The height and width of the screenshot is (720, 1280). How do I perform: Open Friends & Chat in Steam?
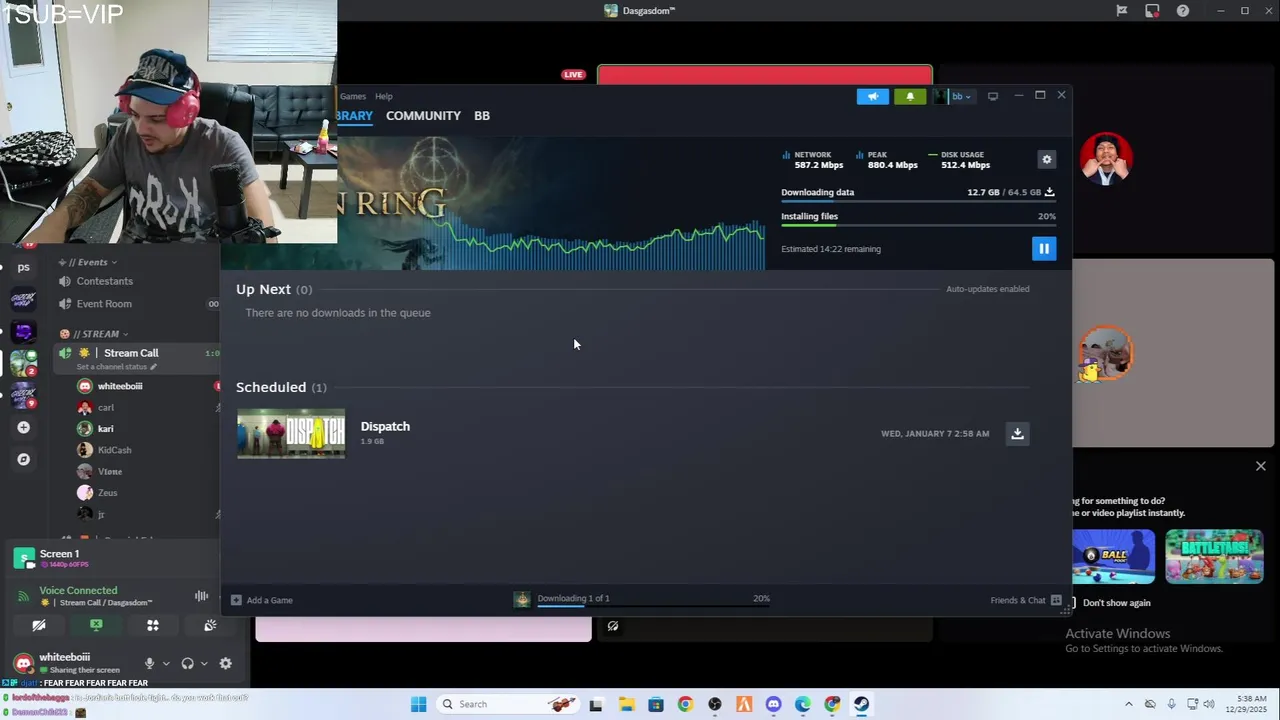[x=1026, y=600]
